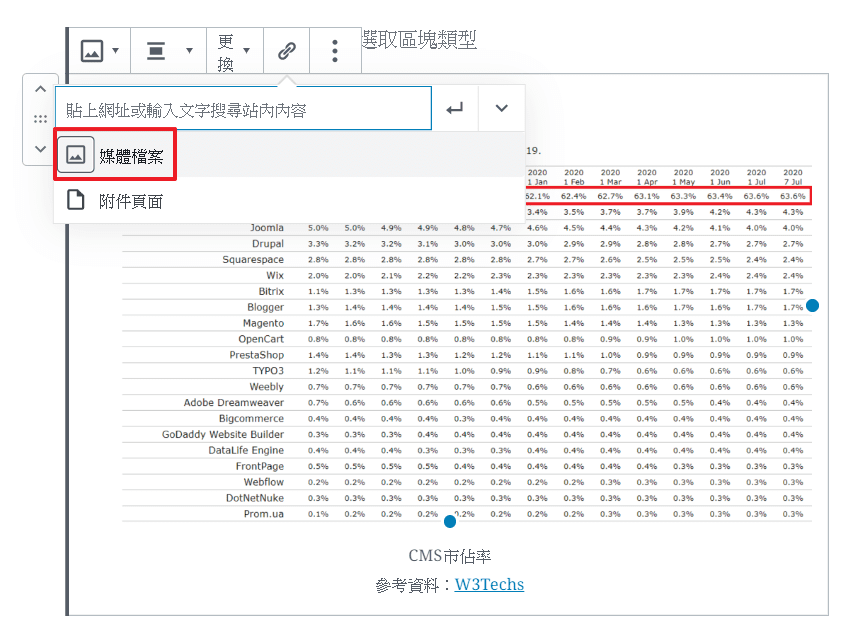
Task: Open the image block type switcher
Action: click(100, 51)
